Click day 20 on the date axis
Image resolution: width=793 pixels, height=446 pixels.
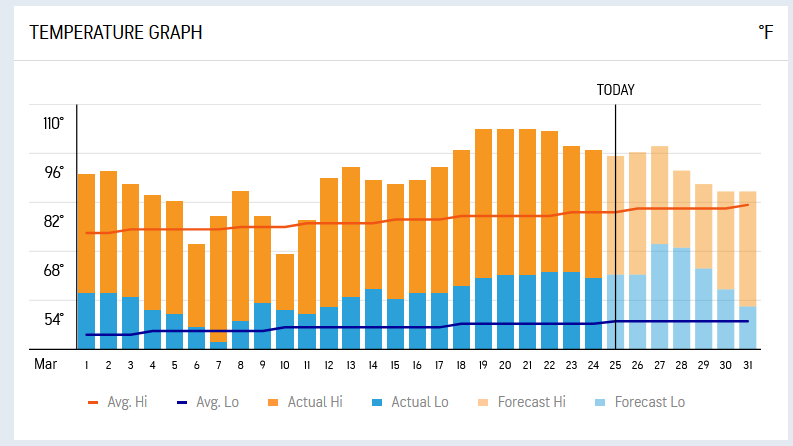pos(505,365)
